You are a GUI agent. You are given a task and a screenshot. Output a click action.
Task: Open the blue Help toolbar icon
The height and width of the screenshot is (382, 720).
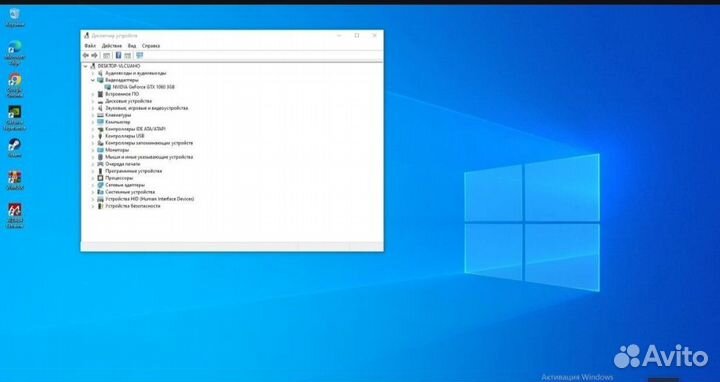click(118, 56)
